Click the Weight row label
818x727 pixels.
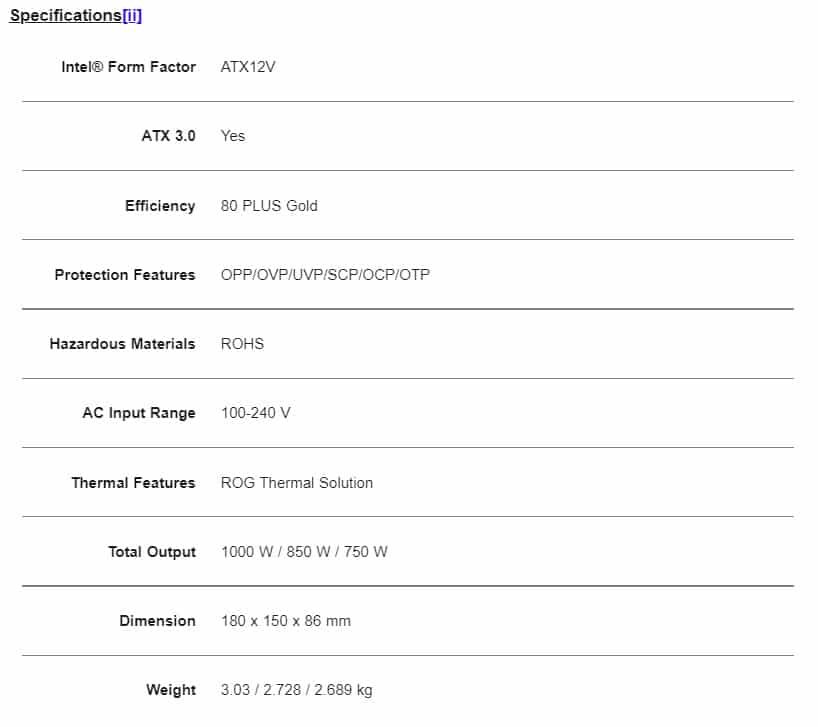coord(171,690)
